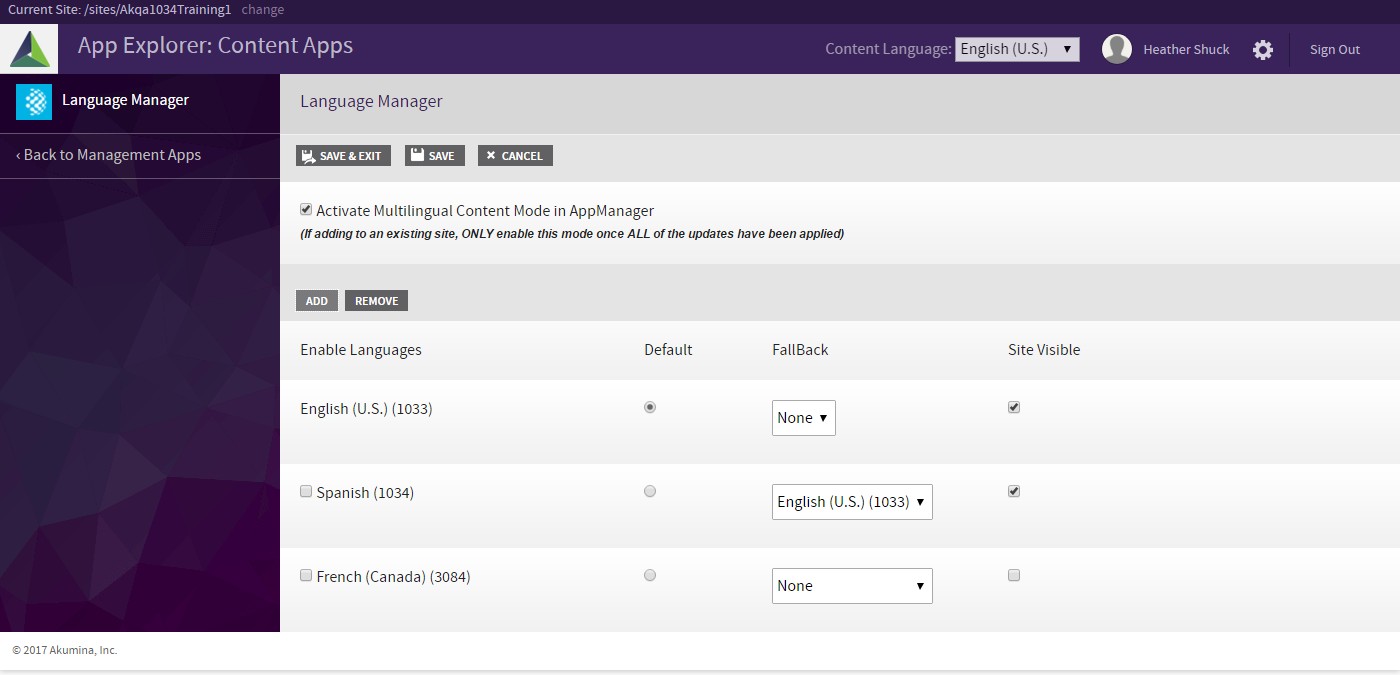Click the disk icon on the SAVE button
This screenshot has width=1400, height=675.
coord(415,155)
